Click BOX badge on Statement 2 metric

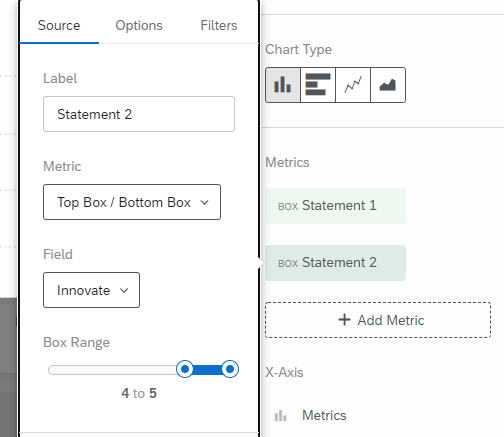pyautogui.click(x=288, y=263)
